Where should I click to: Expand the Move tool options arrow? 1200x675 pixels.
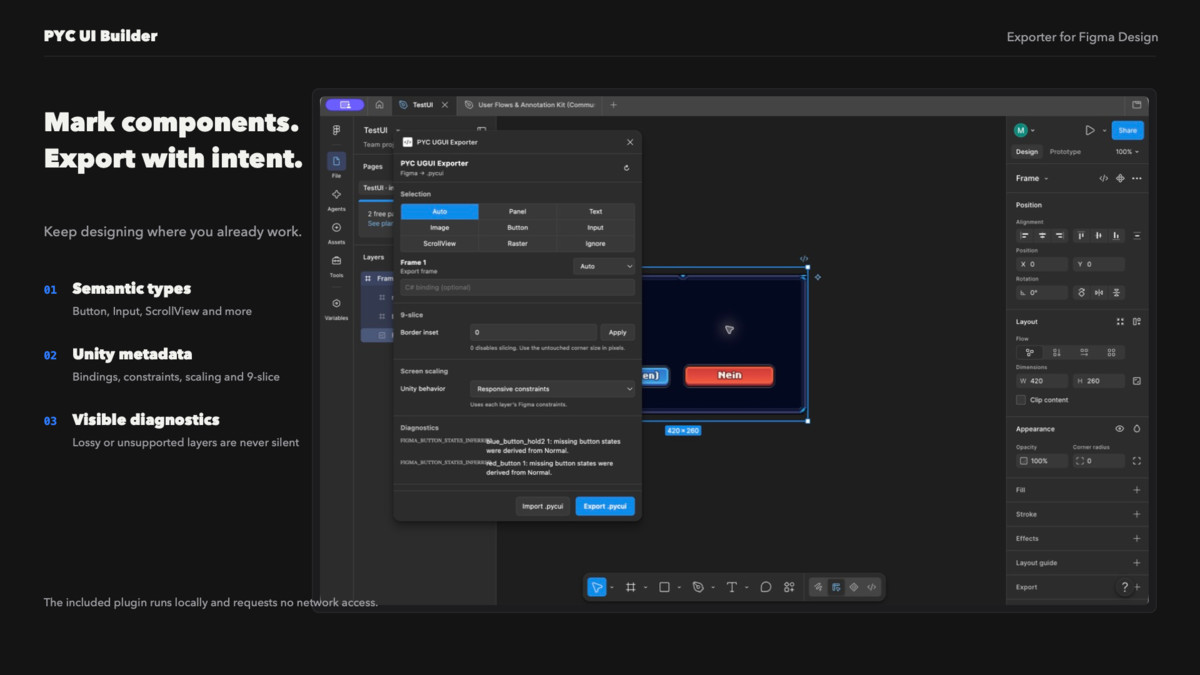click(612, 588)
